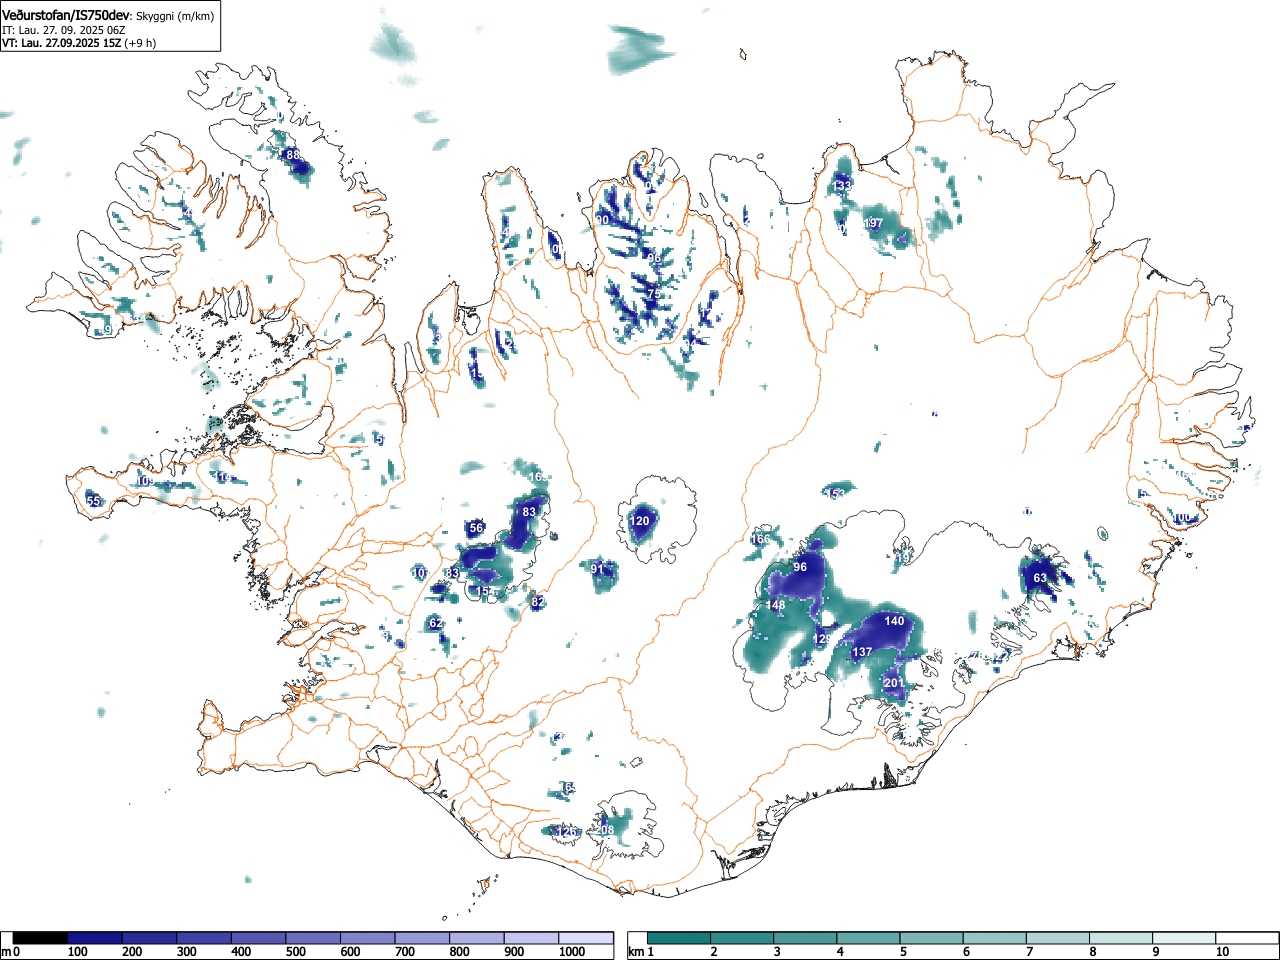Click the '(+9 h)' forecast offset text
The height and width of the screenshot is (960, 1280).
click(141, 43)
